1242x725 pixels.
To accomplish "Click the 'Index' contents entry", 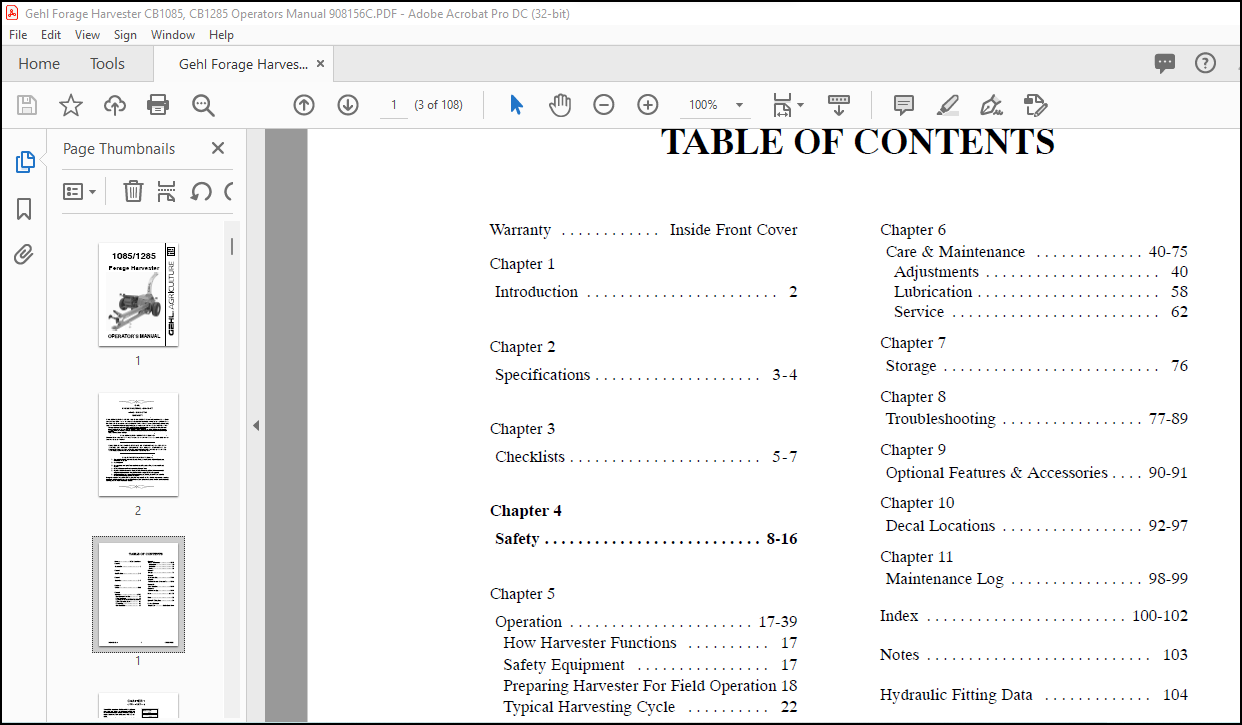I will coord(1034,616).
